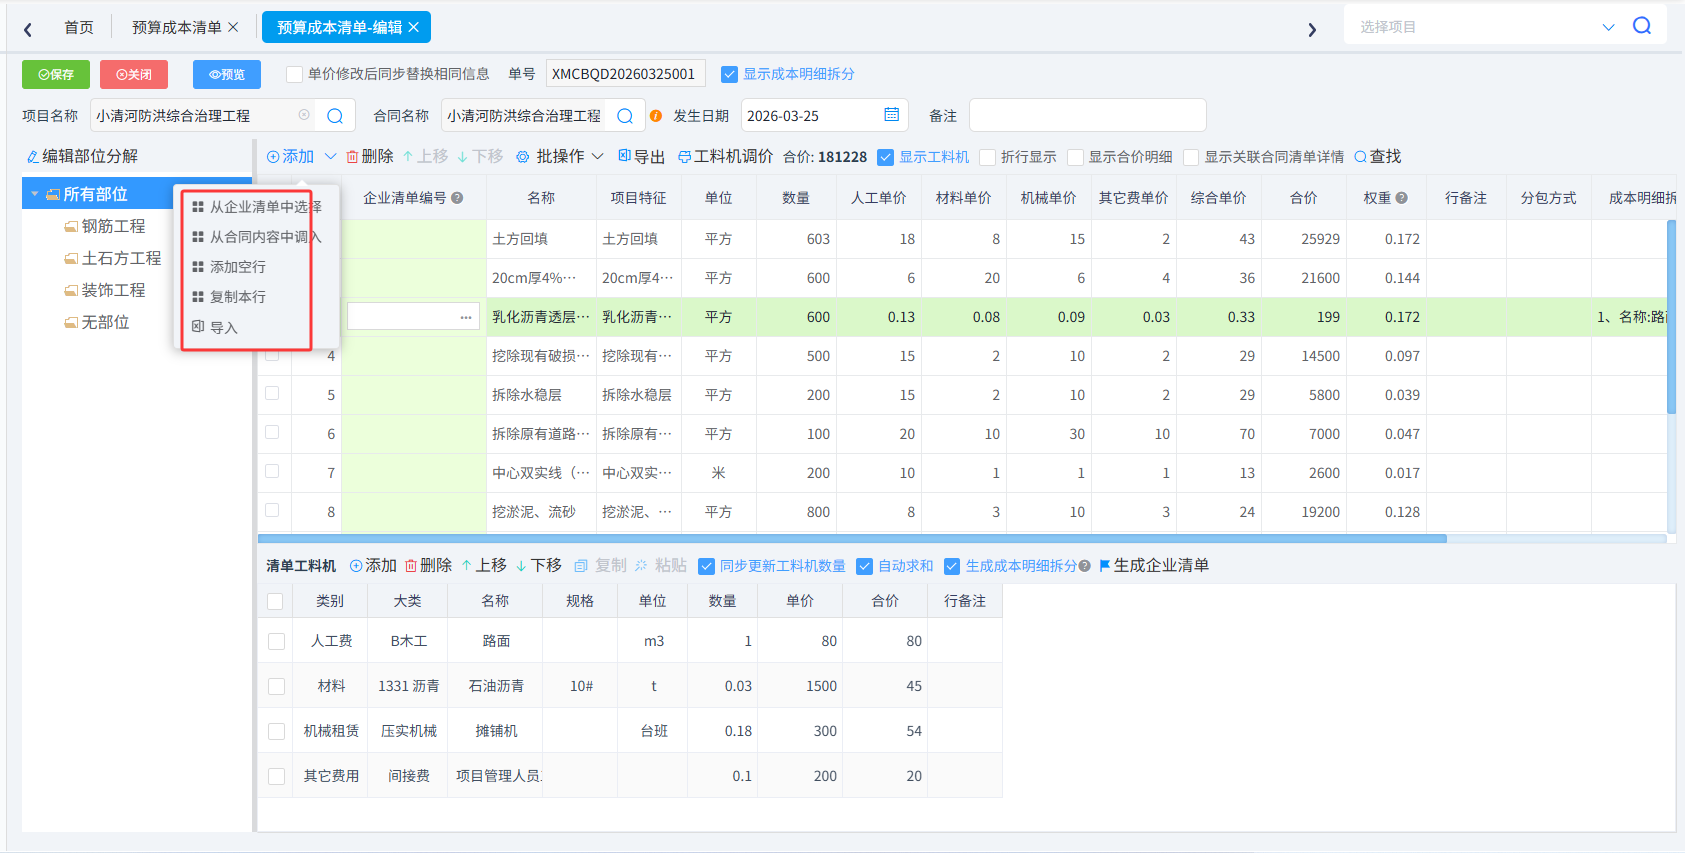
Task: Click the green 保存 button
Action: point(56,74)
